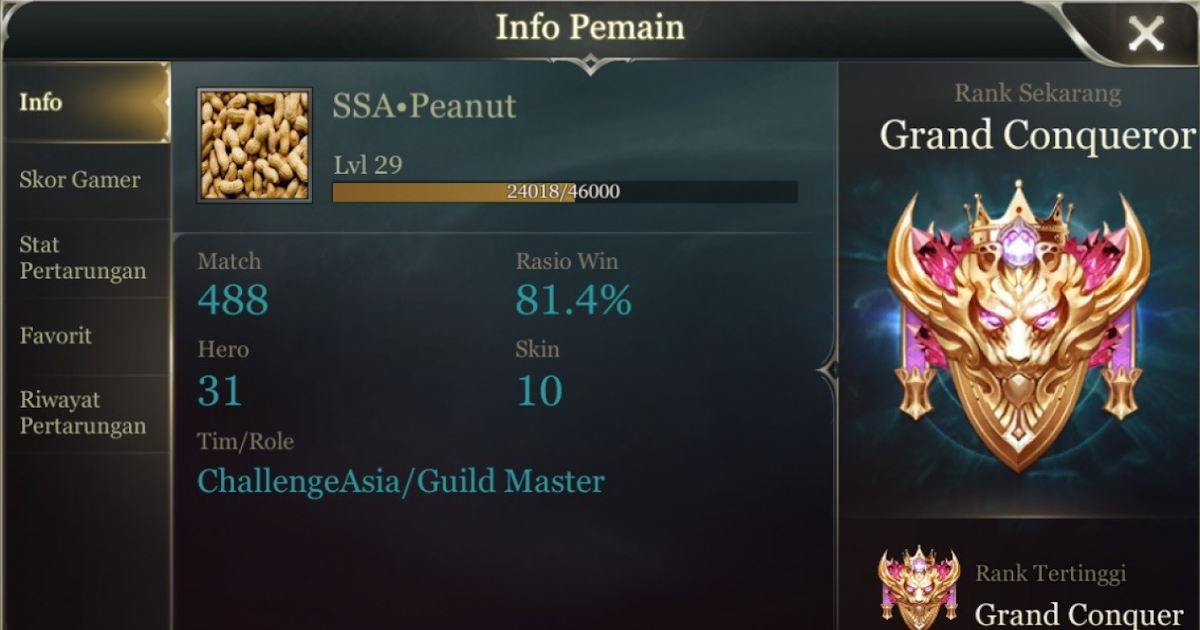The height and width of the screenshot is (630, 1200).
Task: Click the diamond divider handle beside rank panel
Action: click(x=830, y=372)
